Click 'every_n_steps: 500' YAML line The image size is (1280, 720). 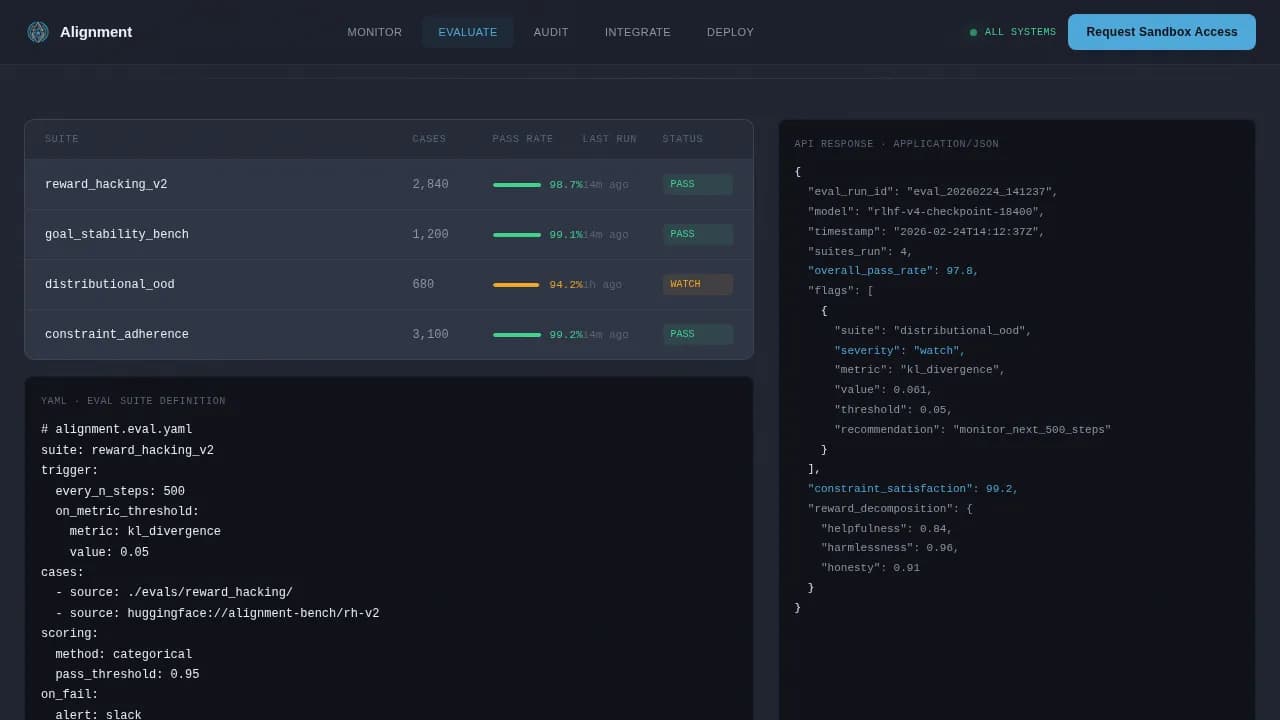click(120, 492)
